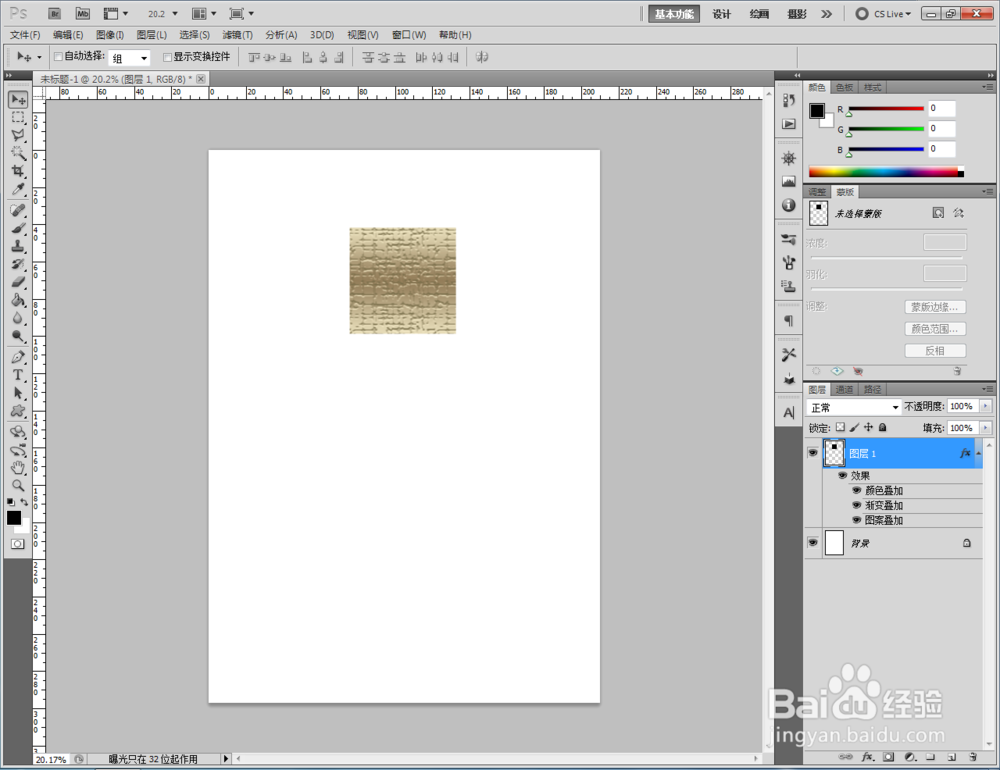
Task: Select the Eyedropper tool
Action: [18, 189]
